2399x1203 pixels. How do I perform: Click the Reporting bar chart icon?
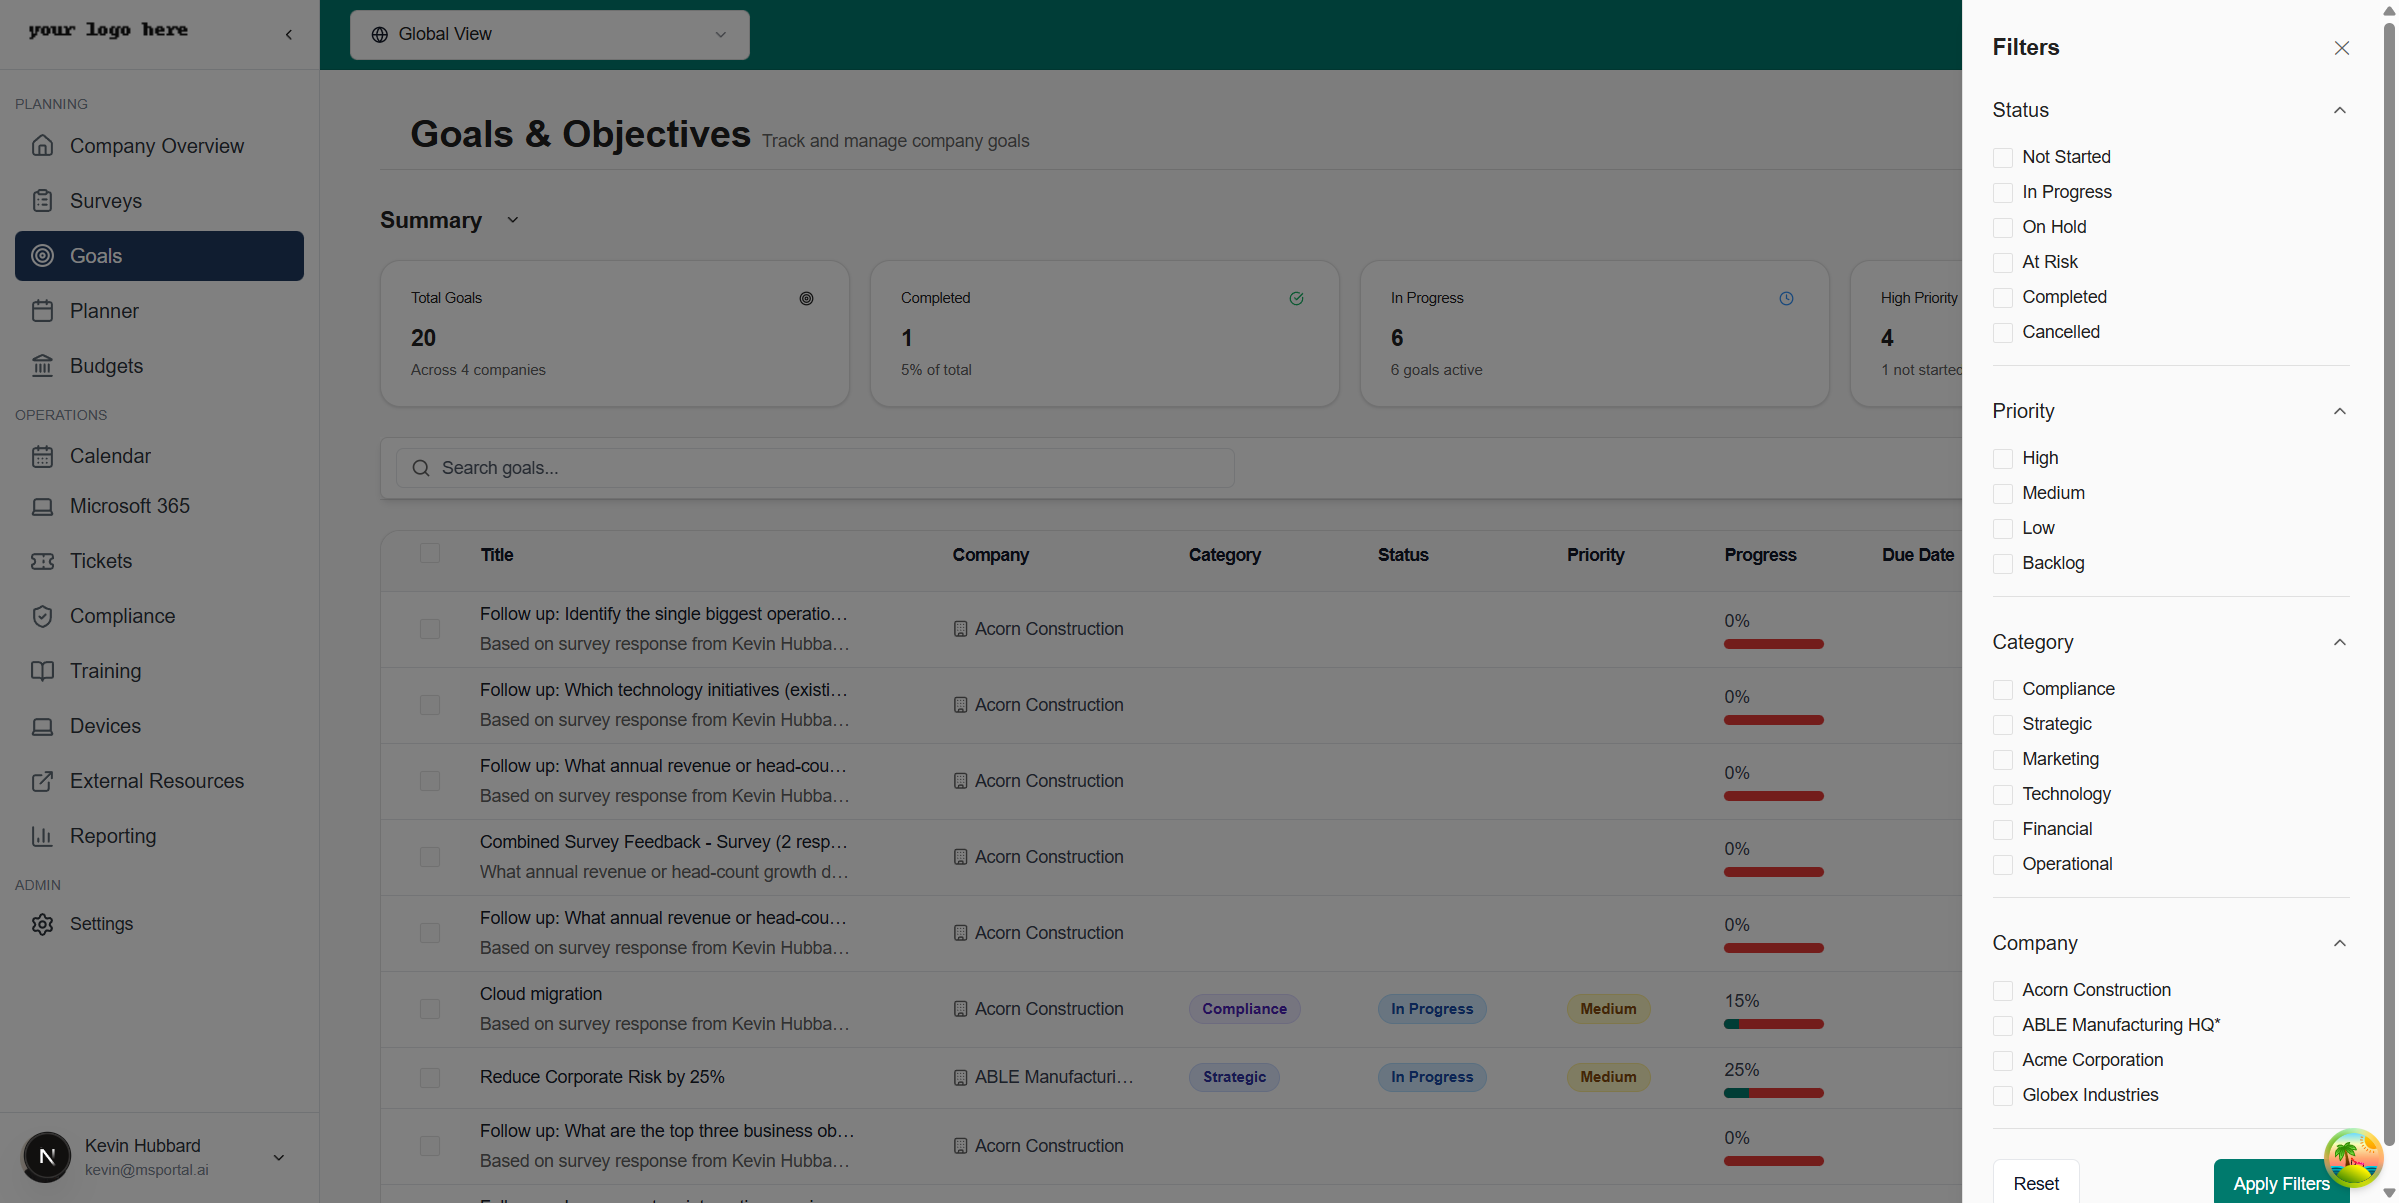point(42,836)
